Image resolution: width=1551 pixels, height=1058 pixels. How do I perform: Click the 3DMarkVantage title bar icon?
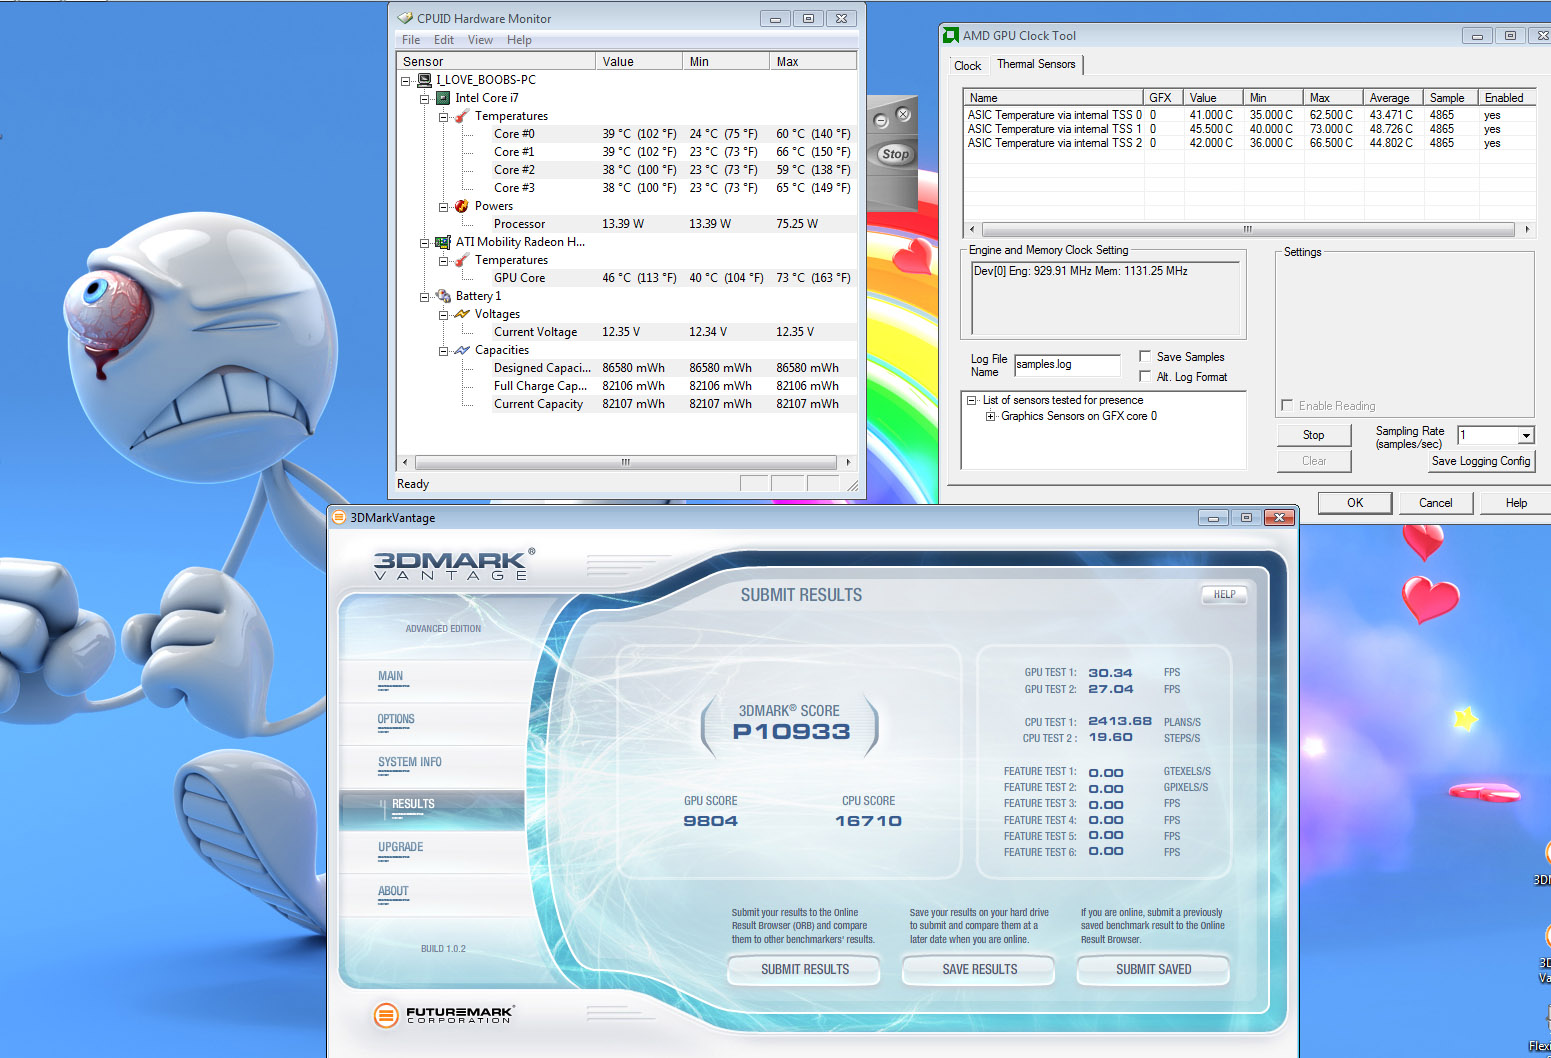click(339, 517)
